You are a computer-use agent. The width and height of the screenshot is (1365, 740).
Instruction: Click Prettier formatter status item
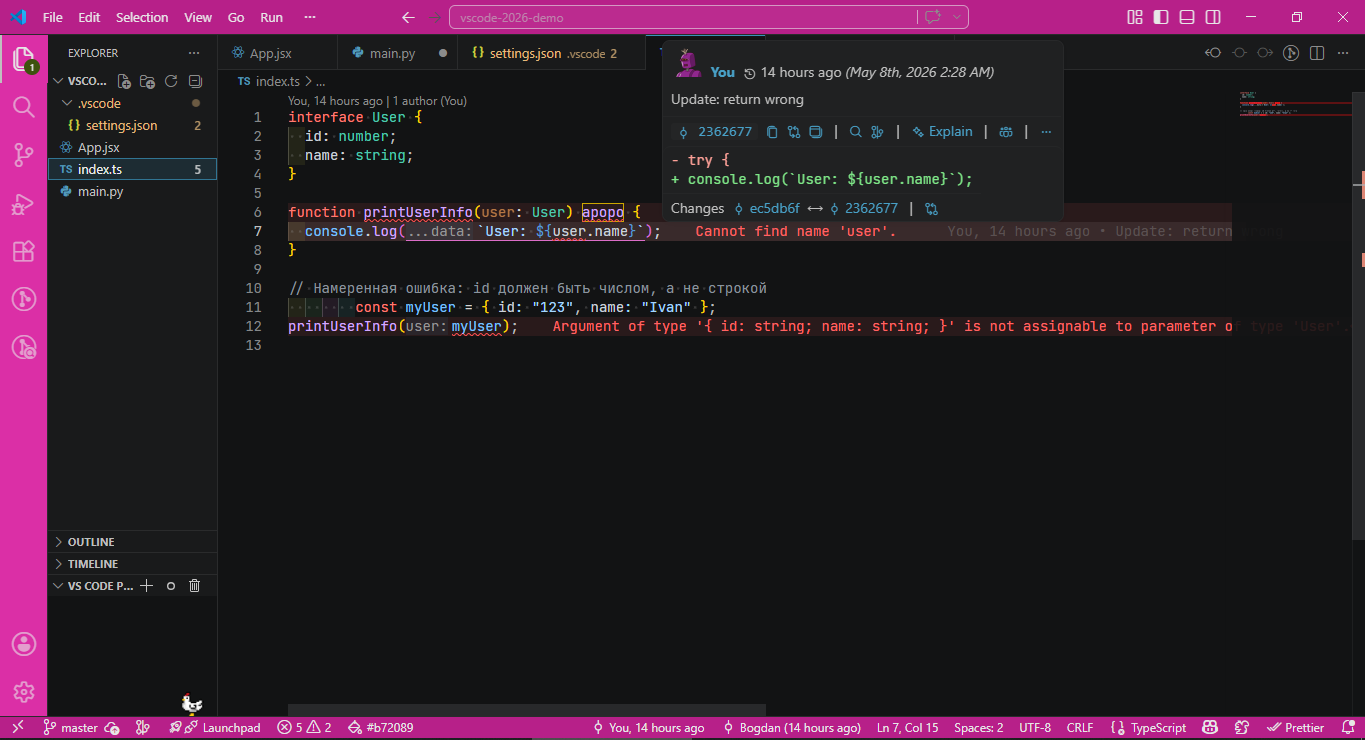click(x=1296, y=728)
